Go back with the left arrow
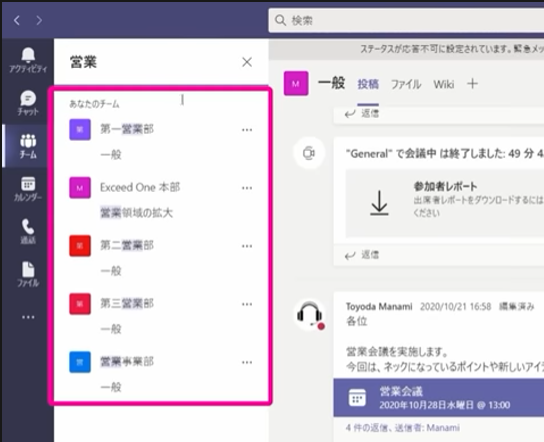Image resolution: width=544 pixels, height=442 pixels. click(17, 20)
